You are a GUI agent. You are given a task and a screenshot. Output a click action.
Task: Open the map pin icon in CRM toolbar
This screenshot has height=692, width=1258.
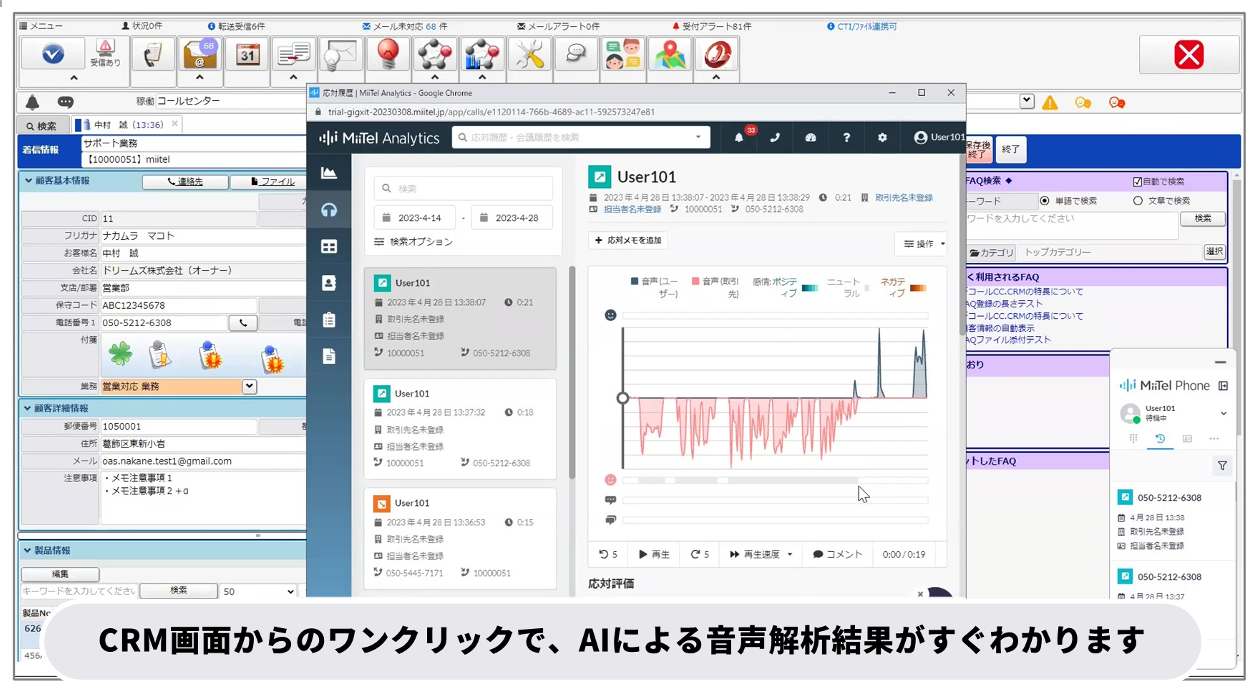670,54
